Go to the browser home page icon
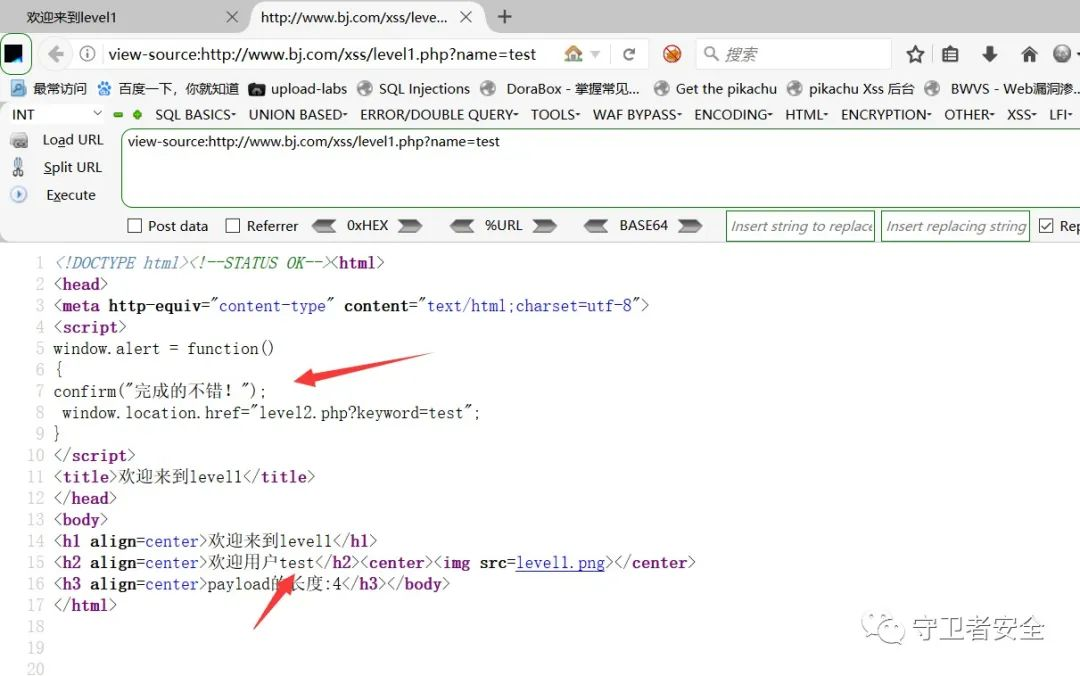1080x676 pixels. point(1029,54)
